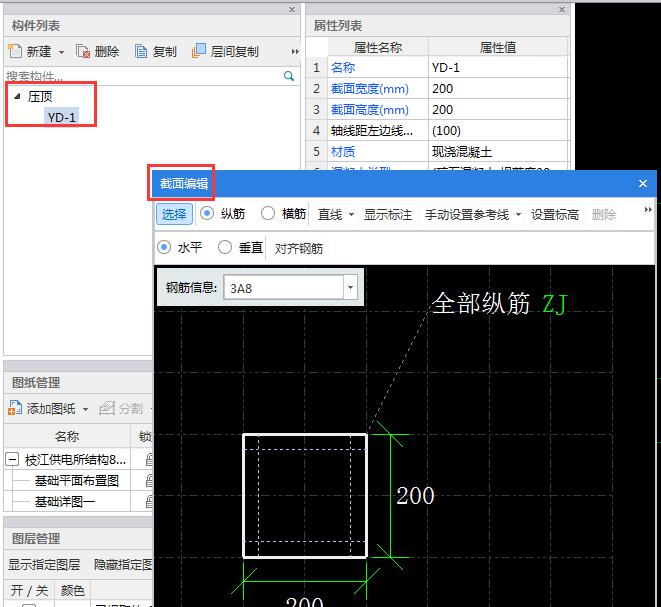The height and width of the screenshot is (607, 661).
Task: Expand section editor toolbar overflow arrows
Action: 648,209
